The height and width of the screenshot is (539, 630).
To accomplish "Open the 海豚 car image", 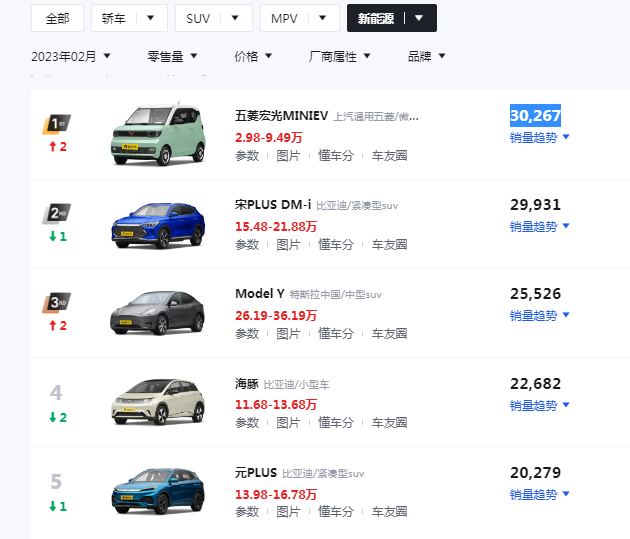I will tap(158, 402).
